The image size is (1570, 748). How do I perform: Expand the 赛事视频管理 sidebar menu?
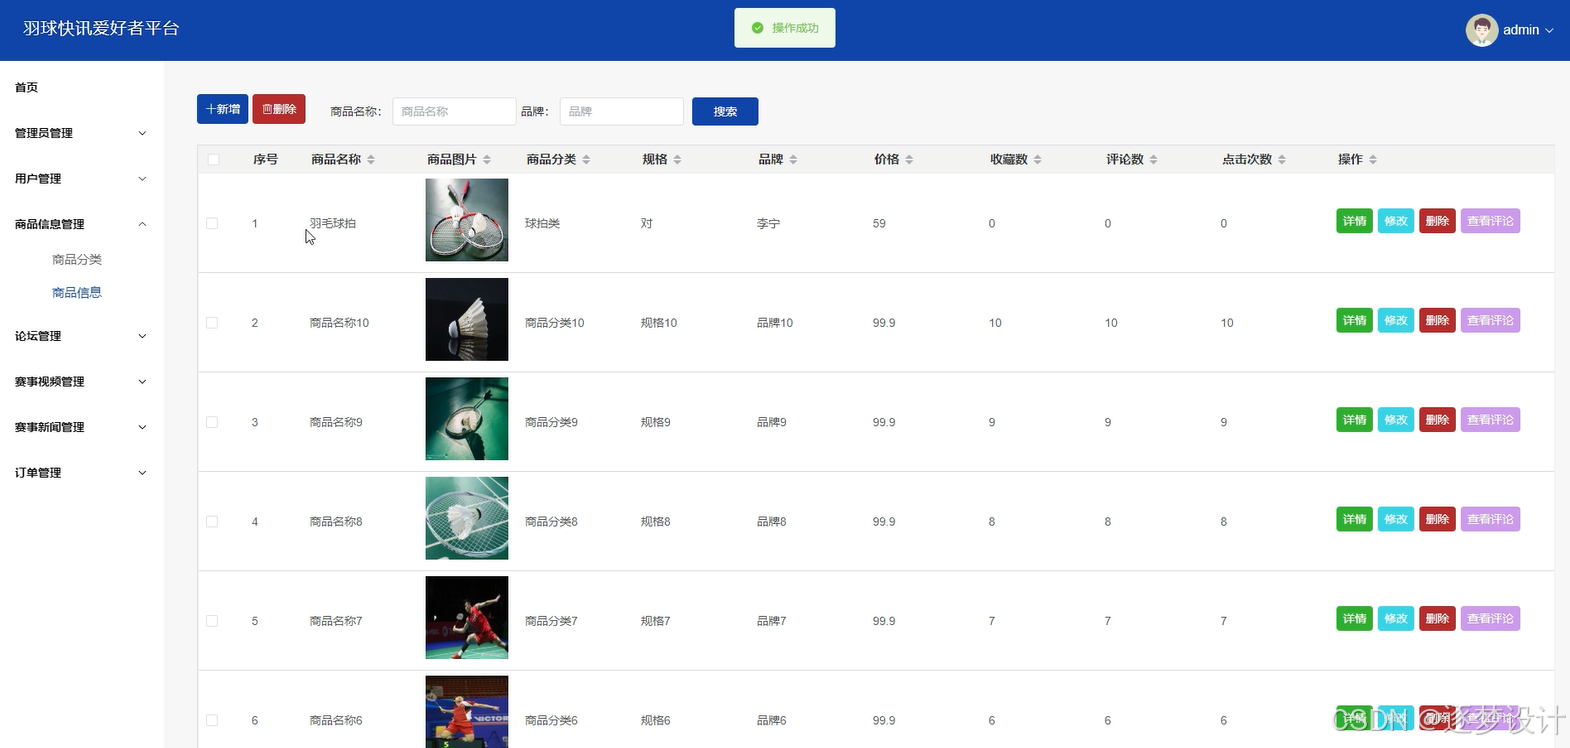81,382
